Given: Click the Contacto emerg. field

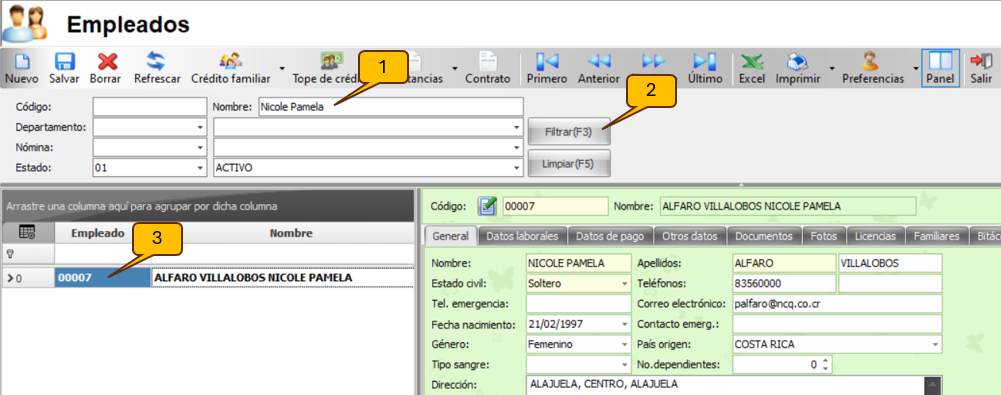Looking at the screenshot, I should point(837,324).
